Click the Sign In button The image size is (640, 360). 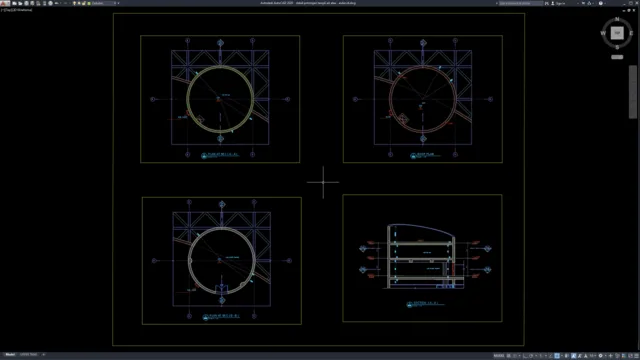tap(558, 3)
